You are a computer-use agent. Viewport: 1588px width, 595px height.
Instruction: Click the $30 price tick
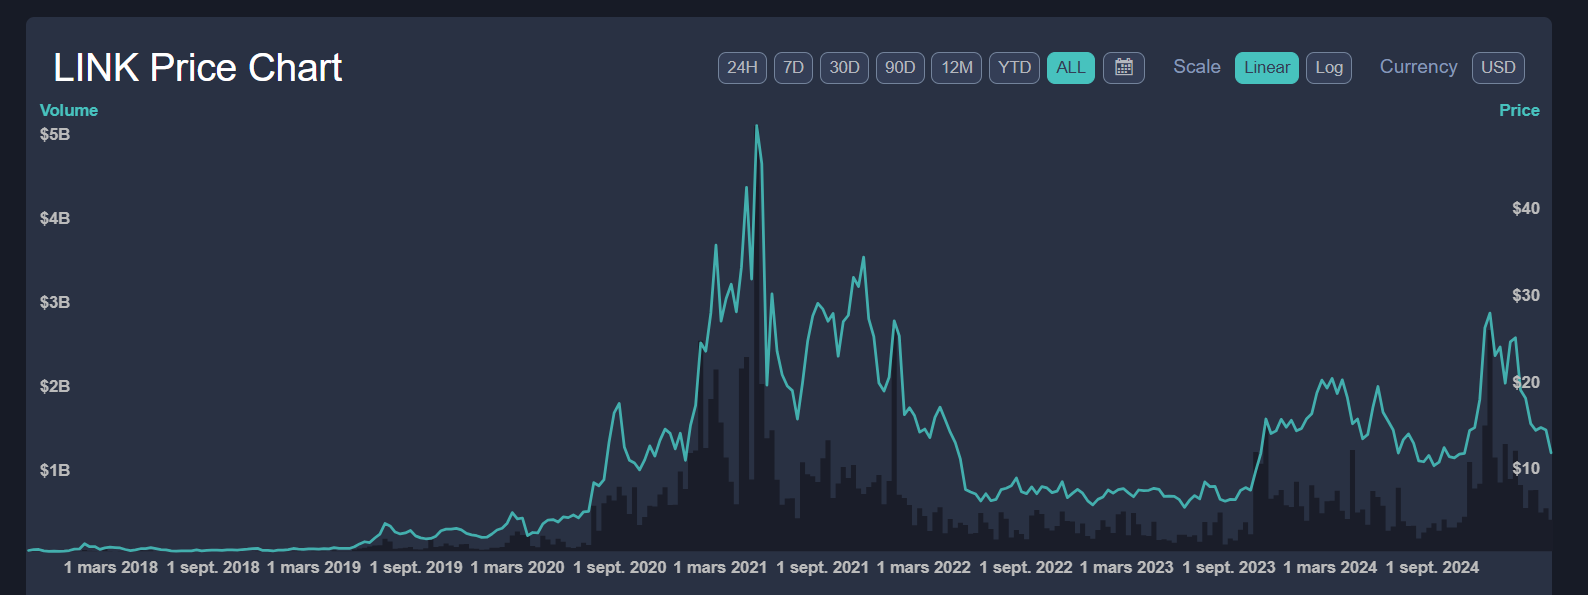[x=1526, y=295]
